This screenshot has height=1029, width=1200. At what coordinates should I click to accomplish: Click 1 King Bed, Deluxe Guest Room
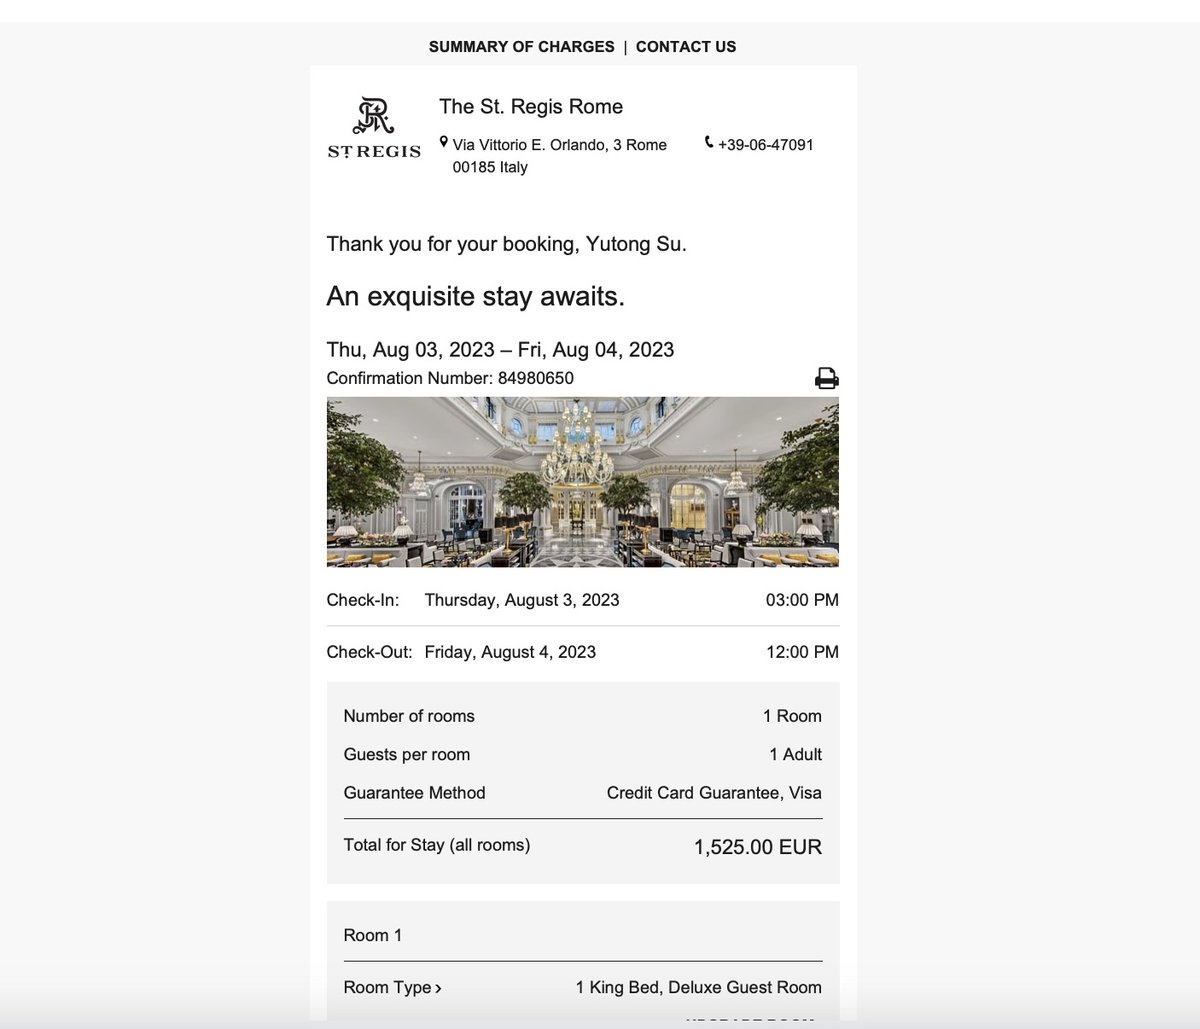point(699,987)
